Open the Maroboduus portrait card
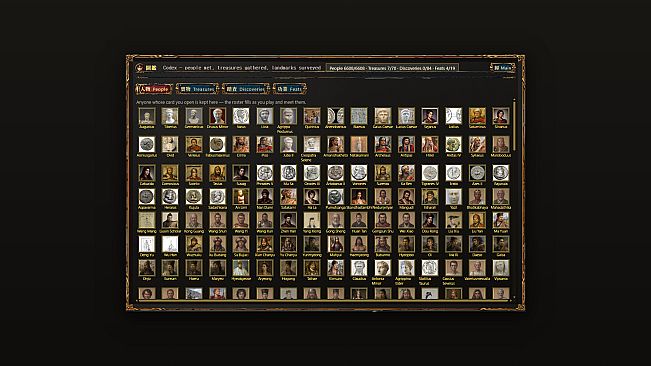This screenshot has width=651, height=366. coord(501,144)
